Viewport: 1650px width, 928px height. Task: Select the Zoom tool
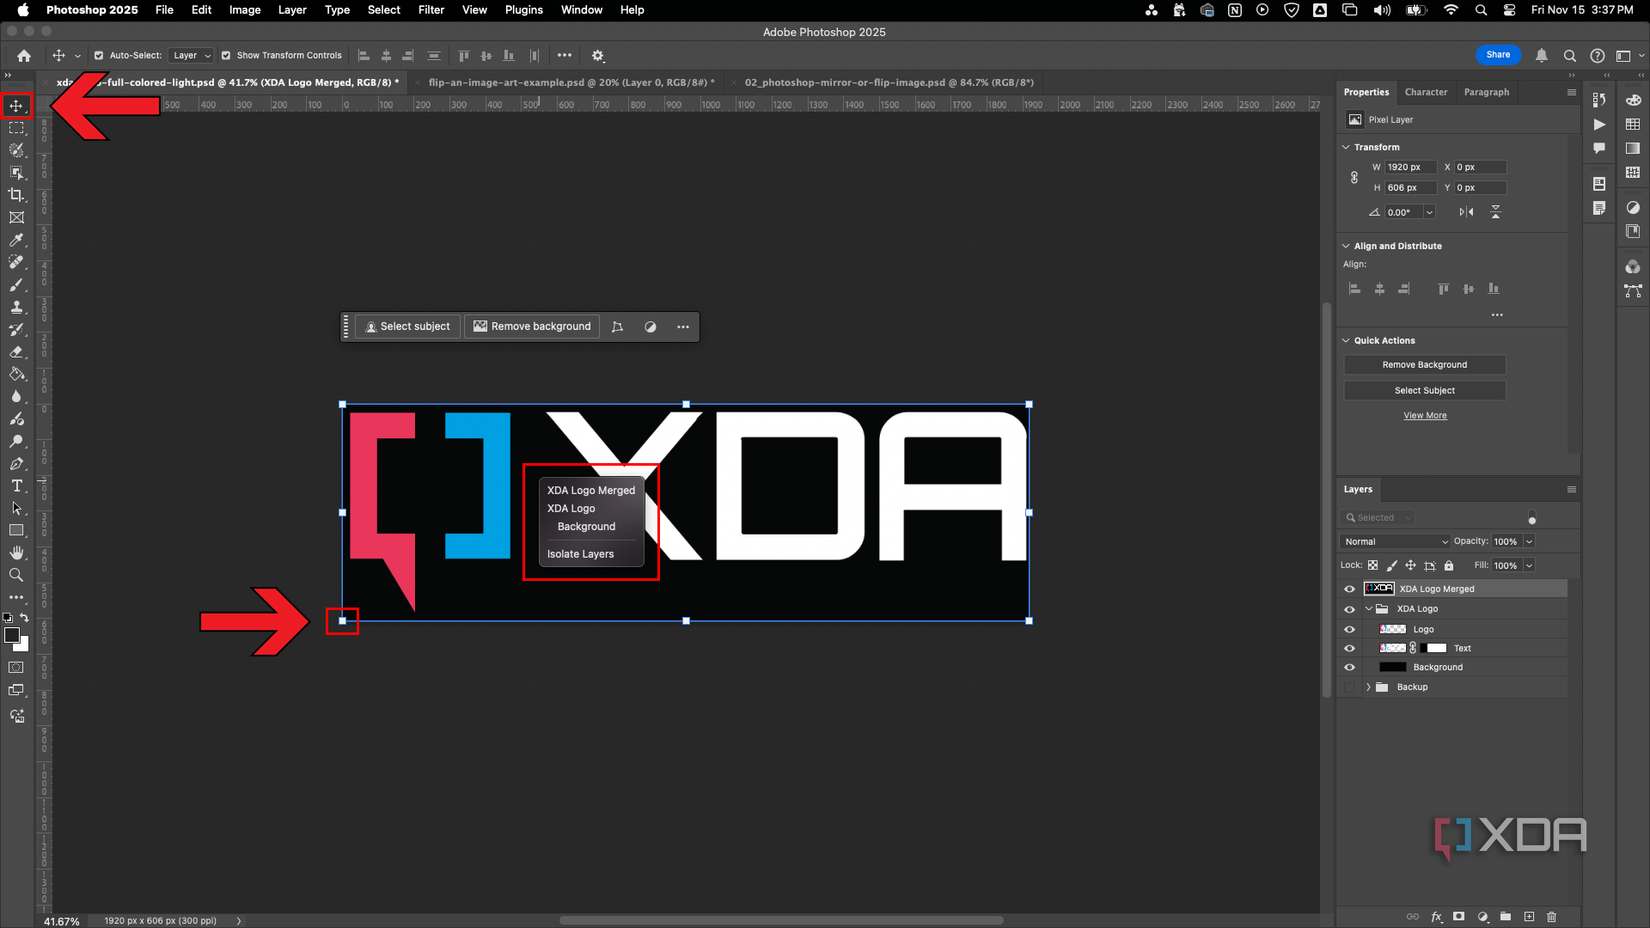click(16, 575)
